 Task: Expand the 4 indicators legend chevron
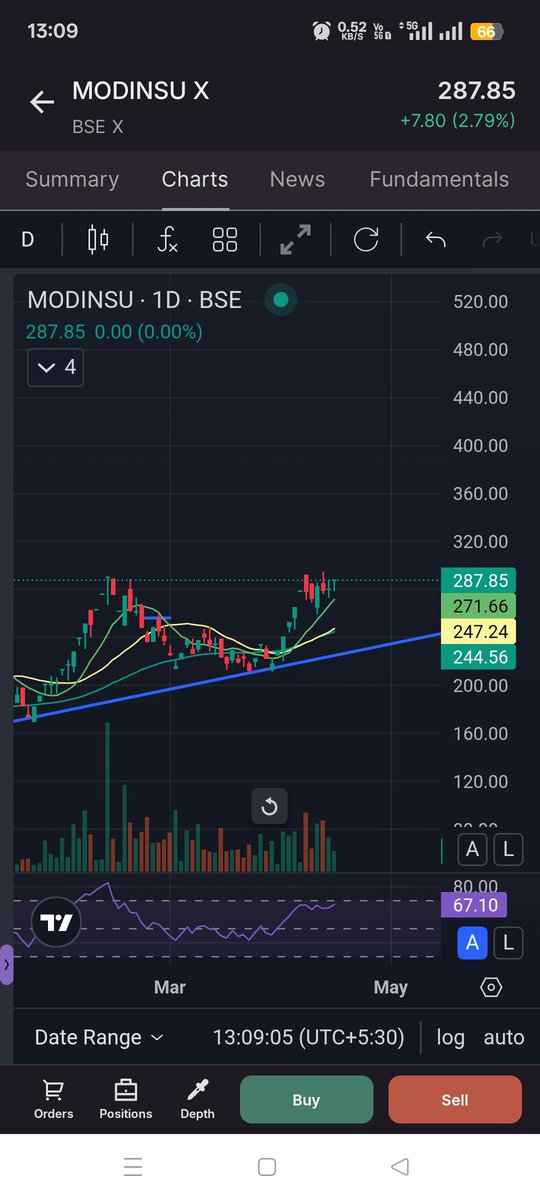click(x=55, y=367)
